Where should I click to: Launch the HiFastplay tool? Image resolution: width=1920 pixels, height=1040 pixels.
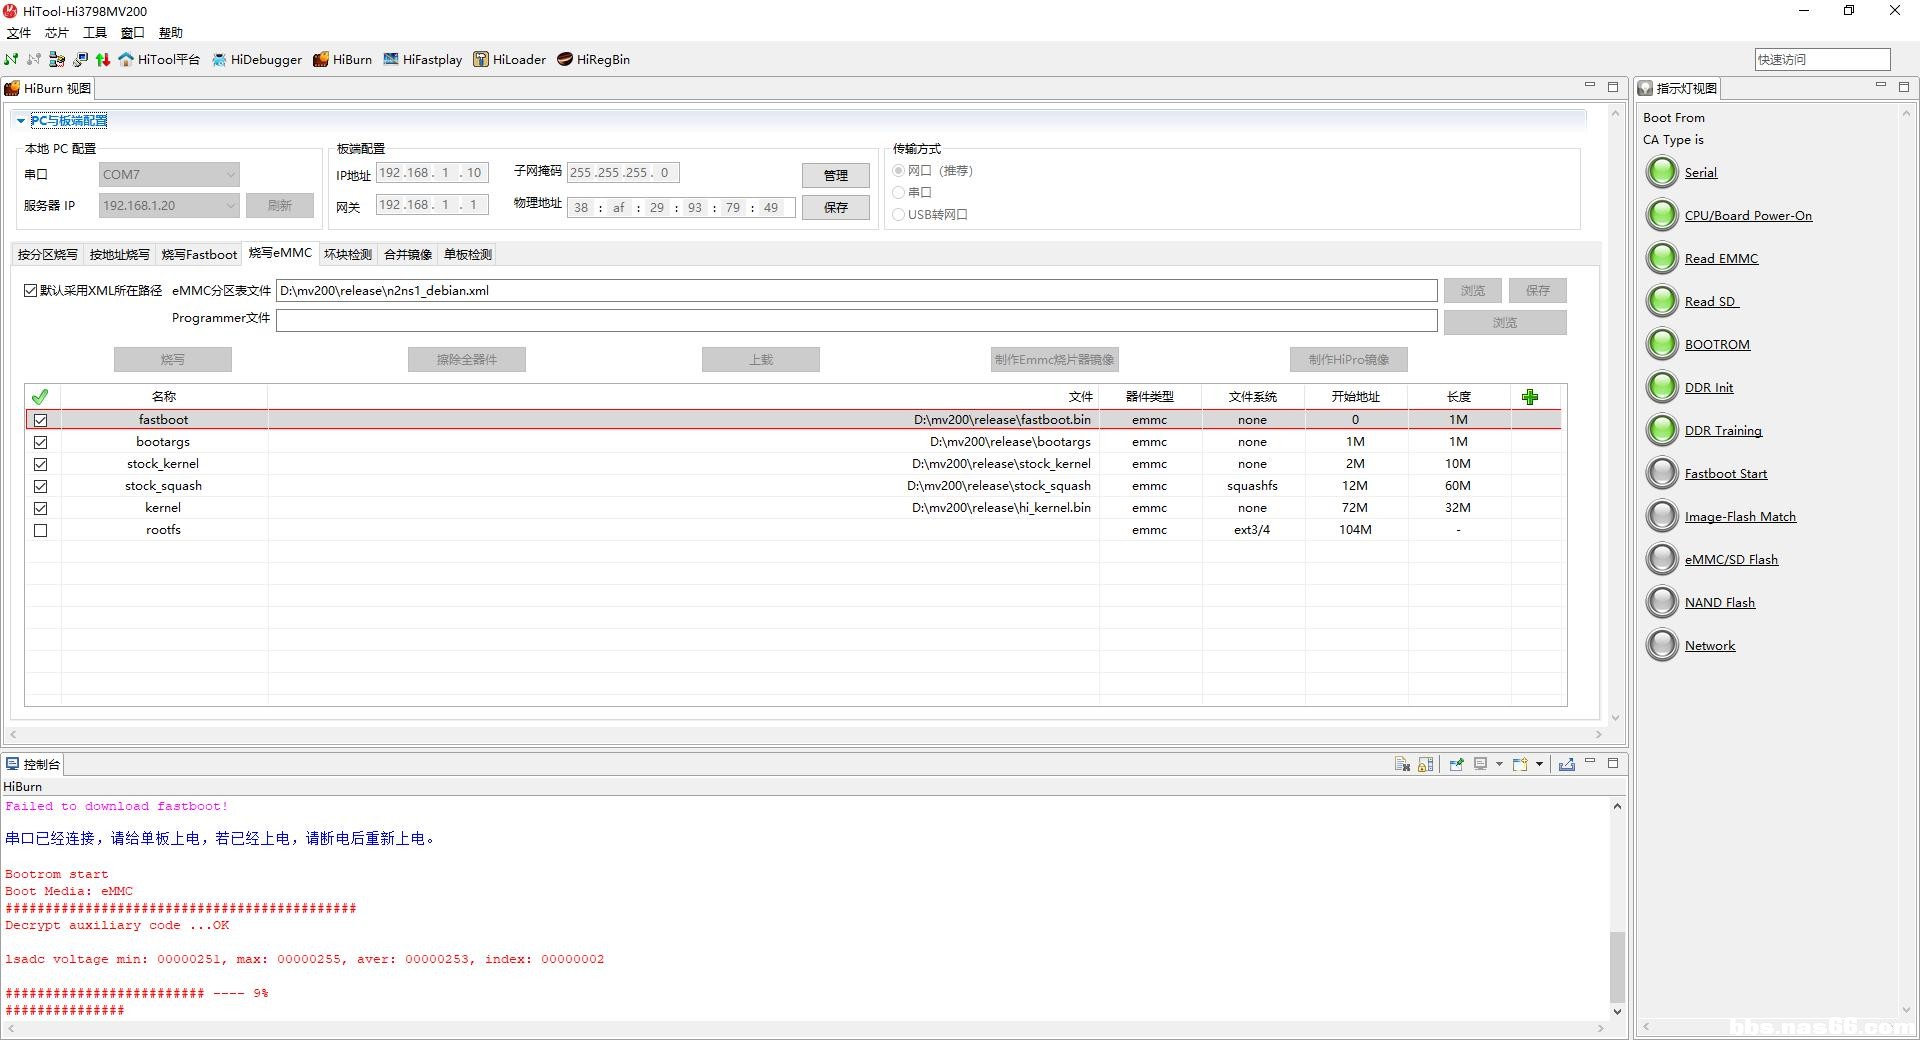[422, 60]
